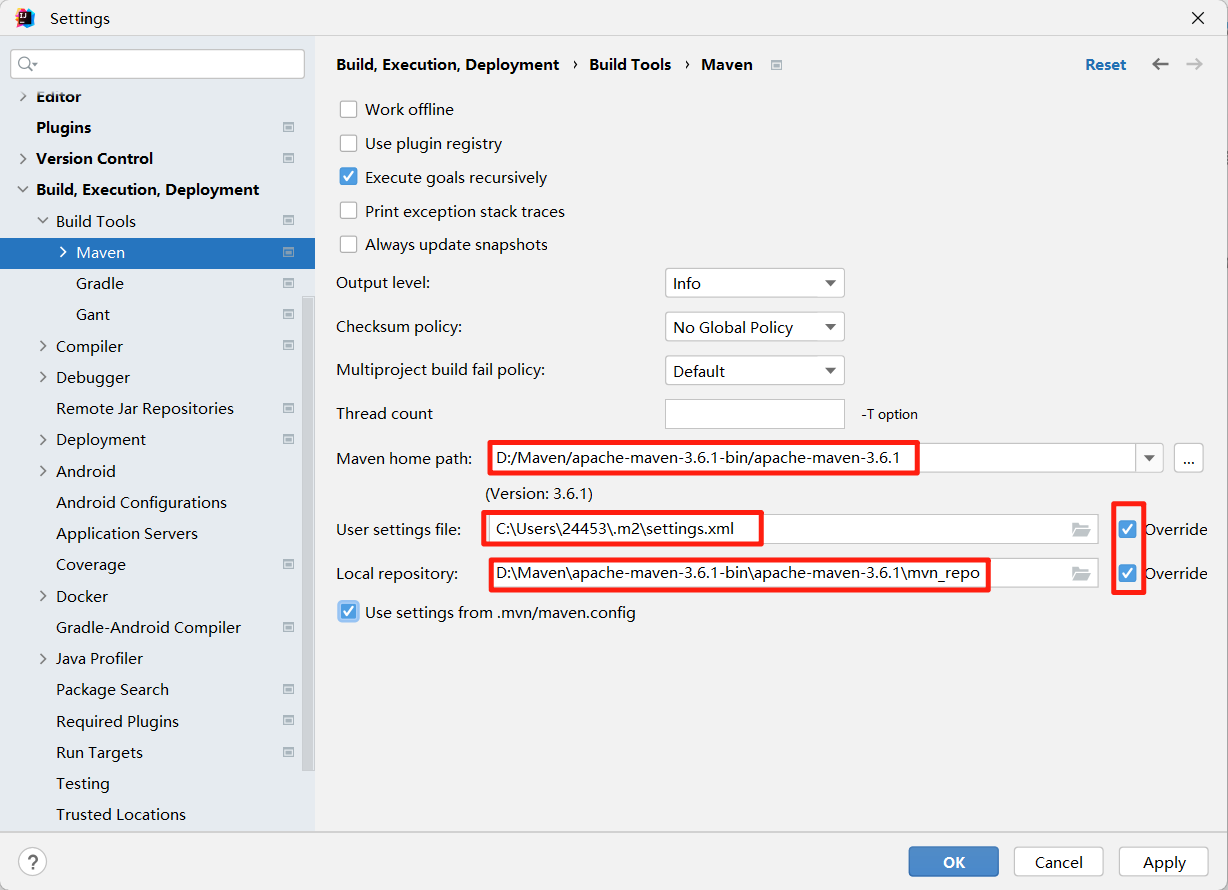Open the Checksum policy dropdown
Image resolution: width=1228 pixels, height=890 pixels.
(x=755, y=327)
